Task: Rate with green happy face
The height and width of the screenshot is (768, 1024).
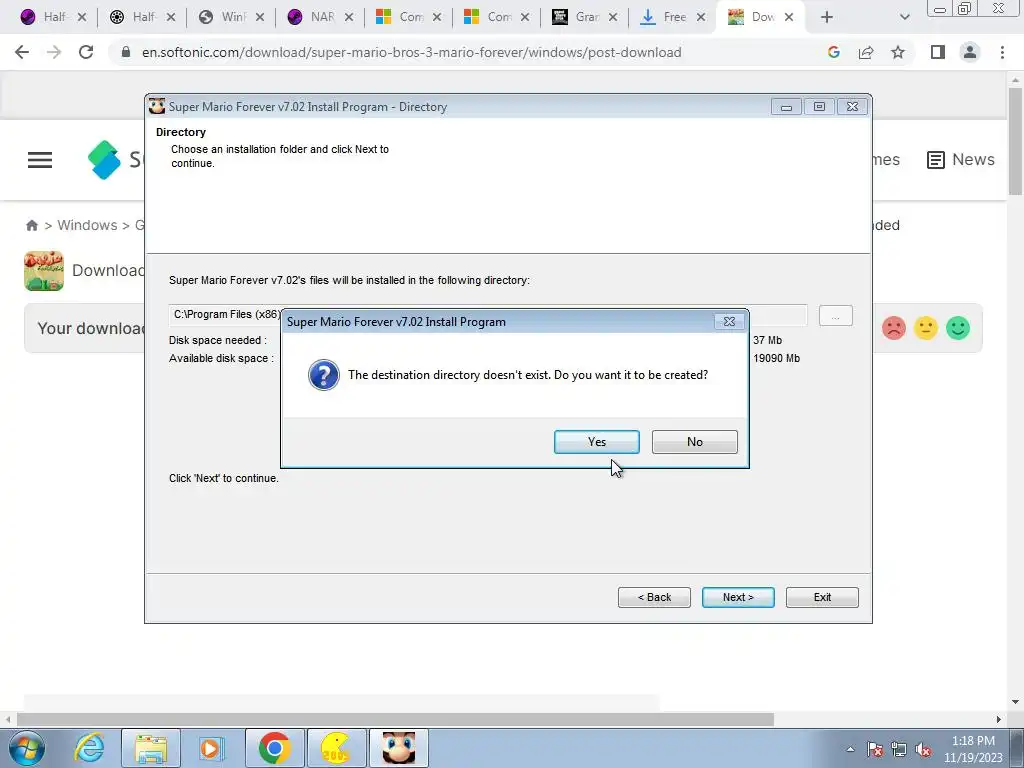Action: coord(957,328)
